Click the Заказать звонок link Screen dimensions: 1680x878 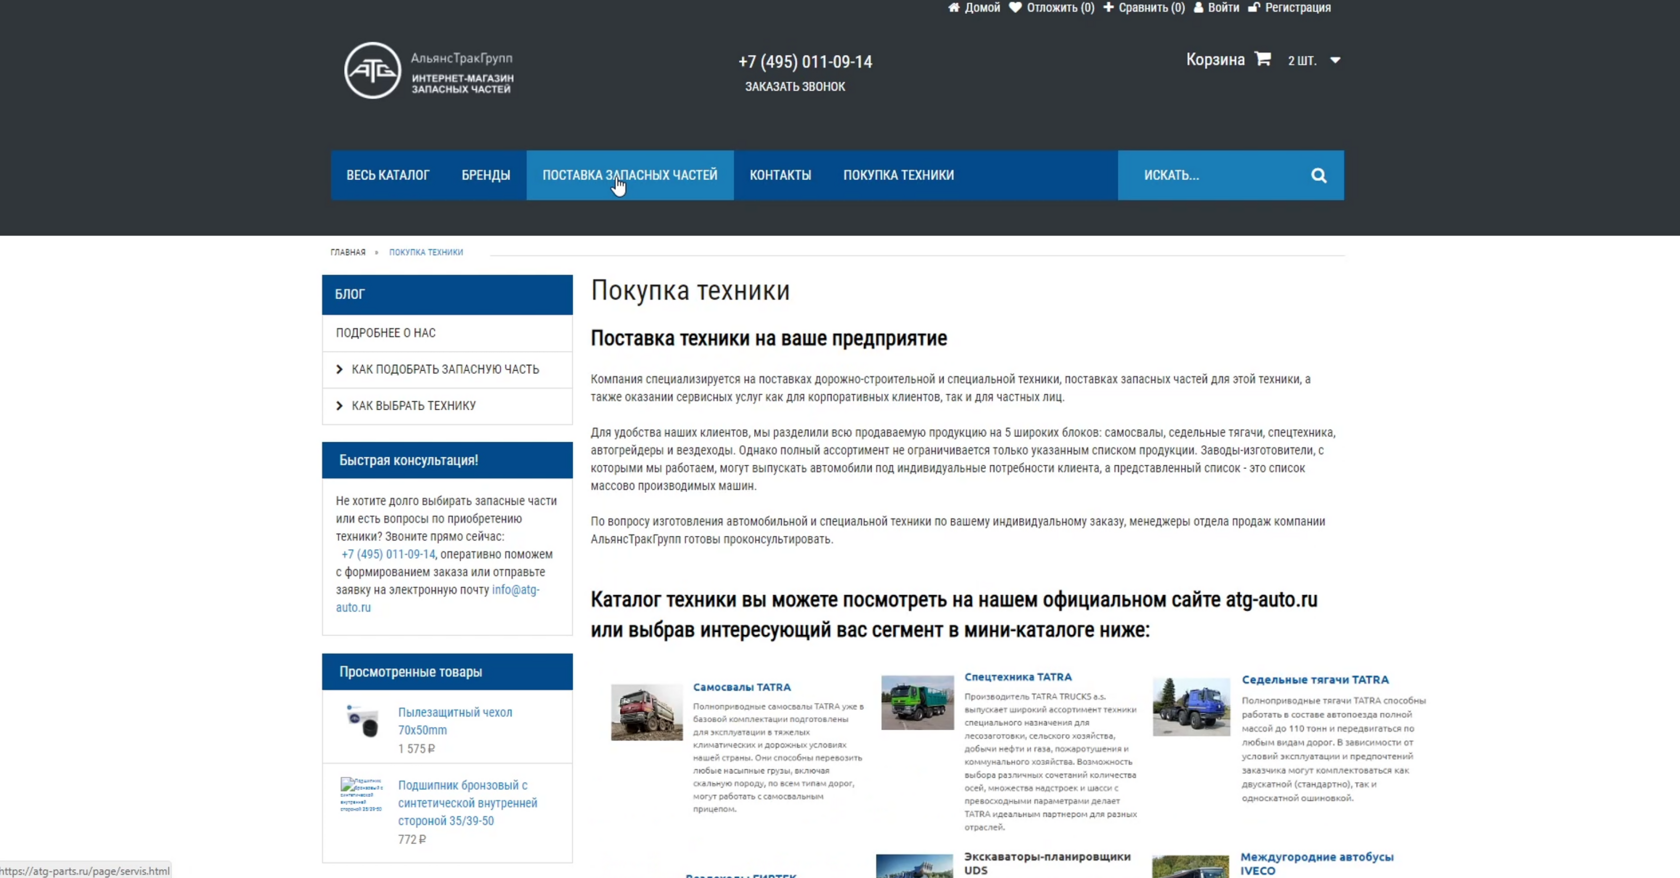pos(795,87)
